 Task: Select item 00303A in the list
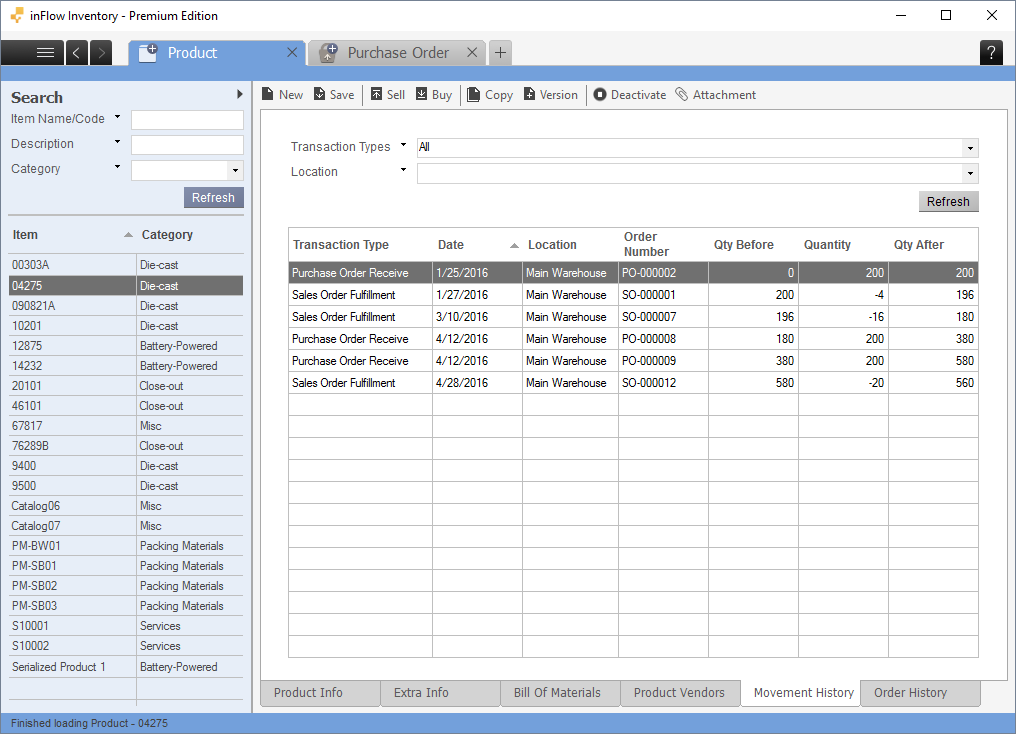tap(126, 265)
